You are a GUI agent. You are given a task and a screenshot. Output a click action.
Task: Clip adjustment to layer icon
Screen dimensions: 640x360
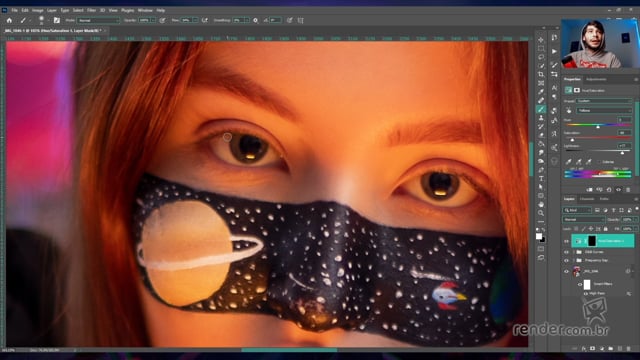click(x=589, y=189)
